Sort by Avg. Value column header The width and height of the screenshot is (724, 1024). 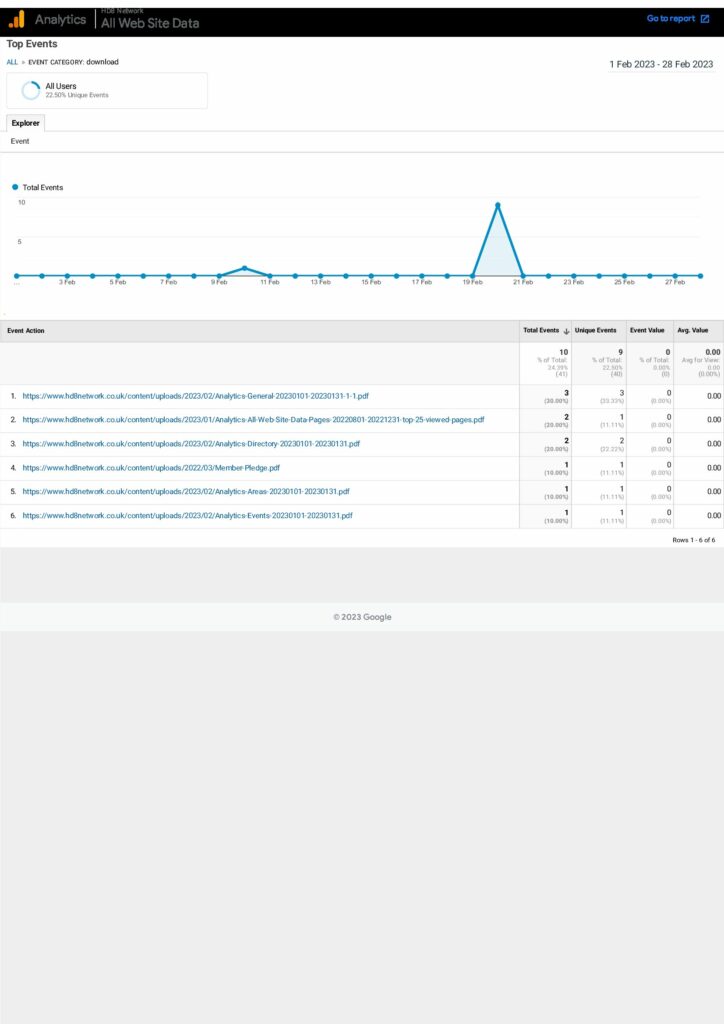coord(692,331)
